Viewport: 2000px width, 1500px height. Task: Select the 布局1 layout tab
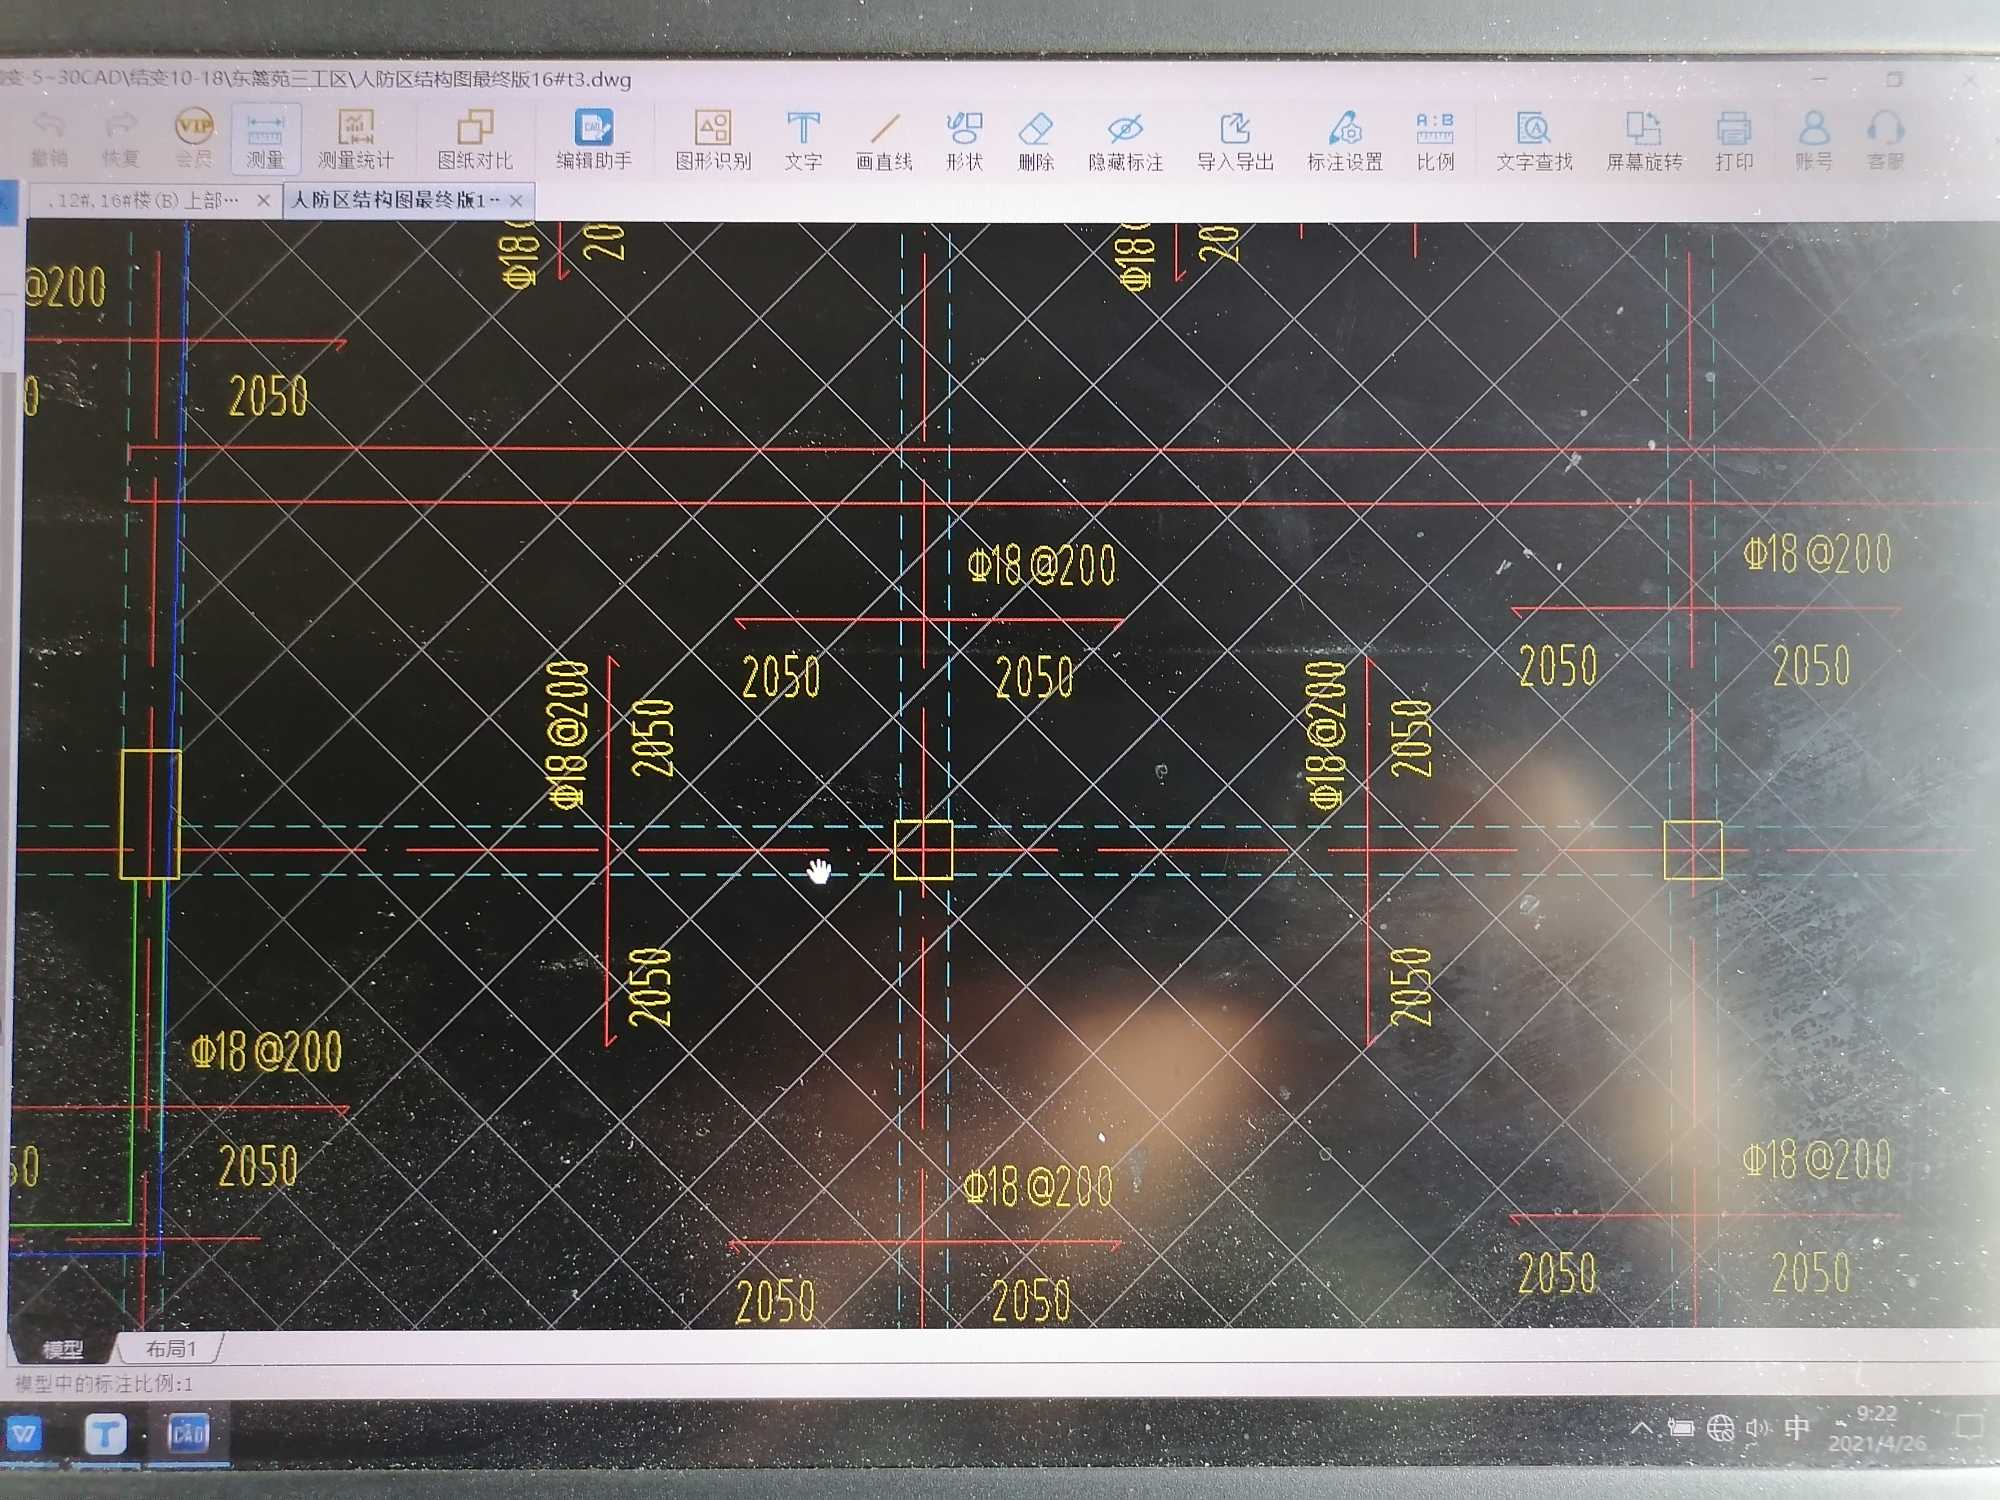point(171,1349)
